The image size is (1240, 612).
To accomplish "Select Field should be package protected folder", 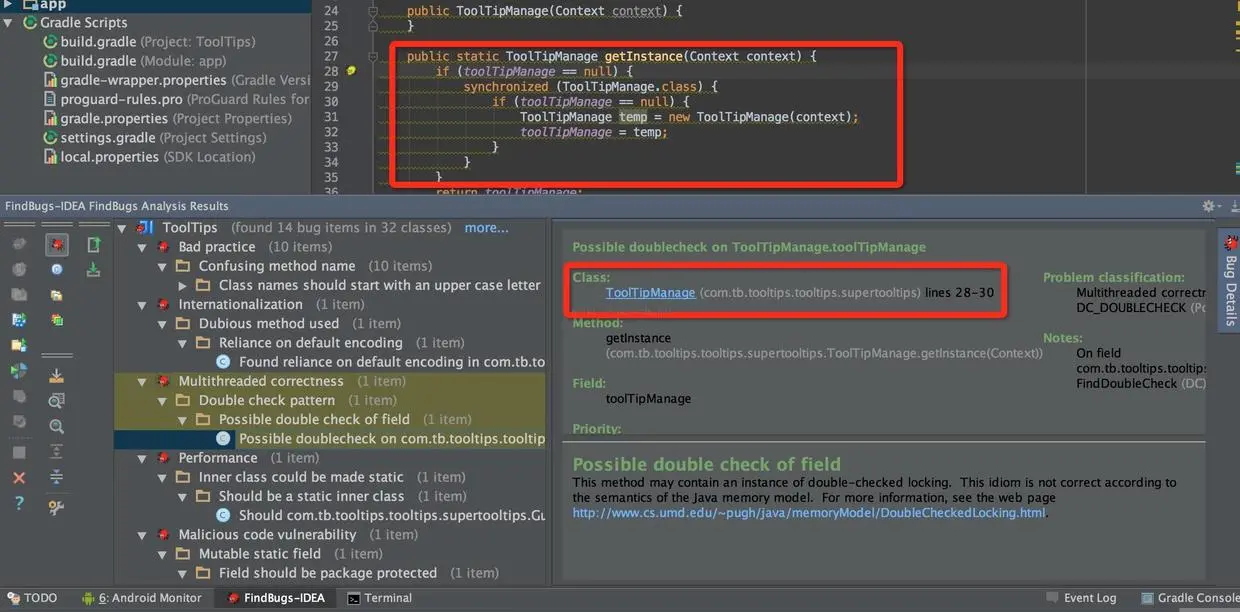I will [x=328, y=573].
